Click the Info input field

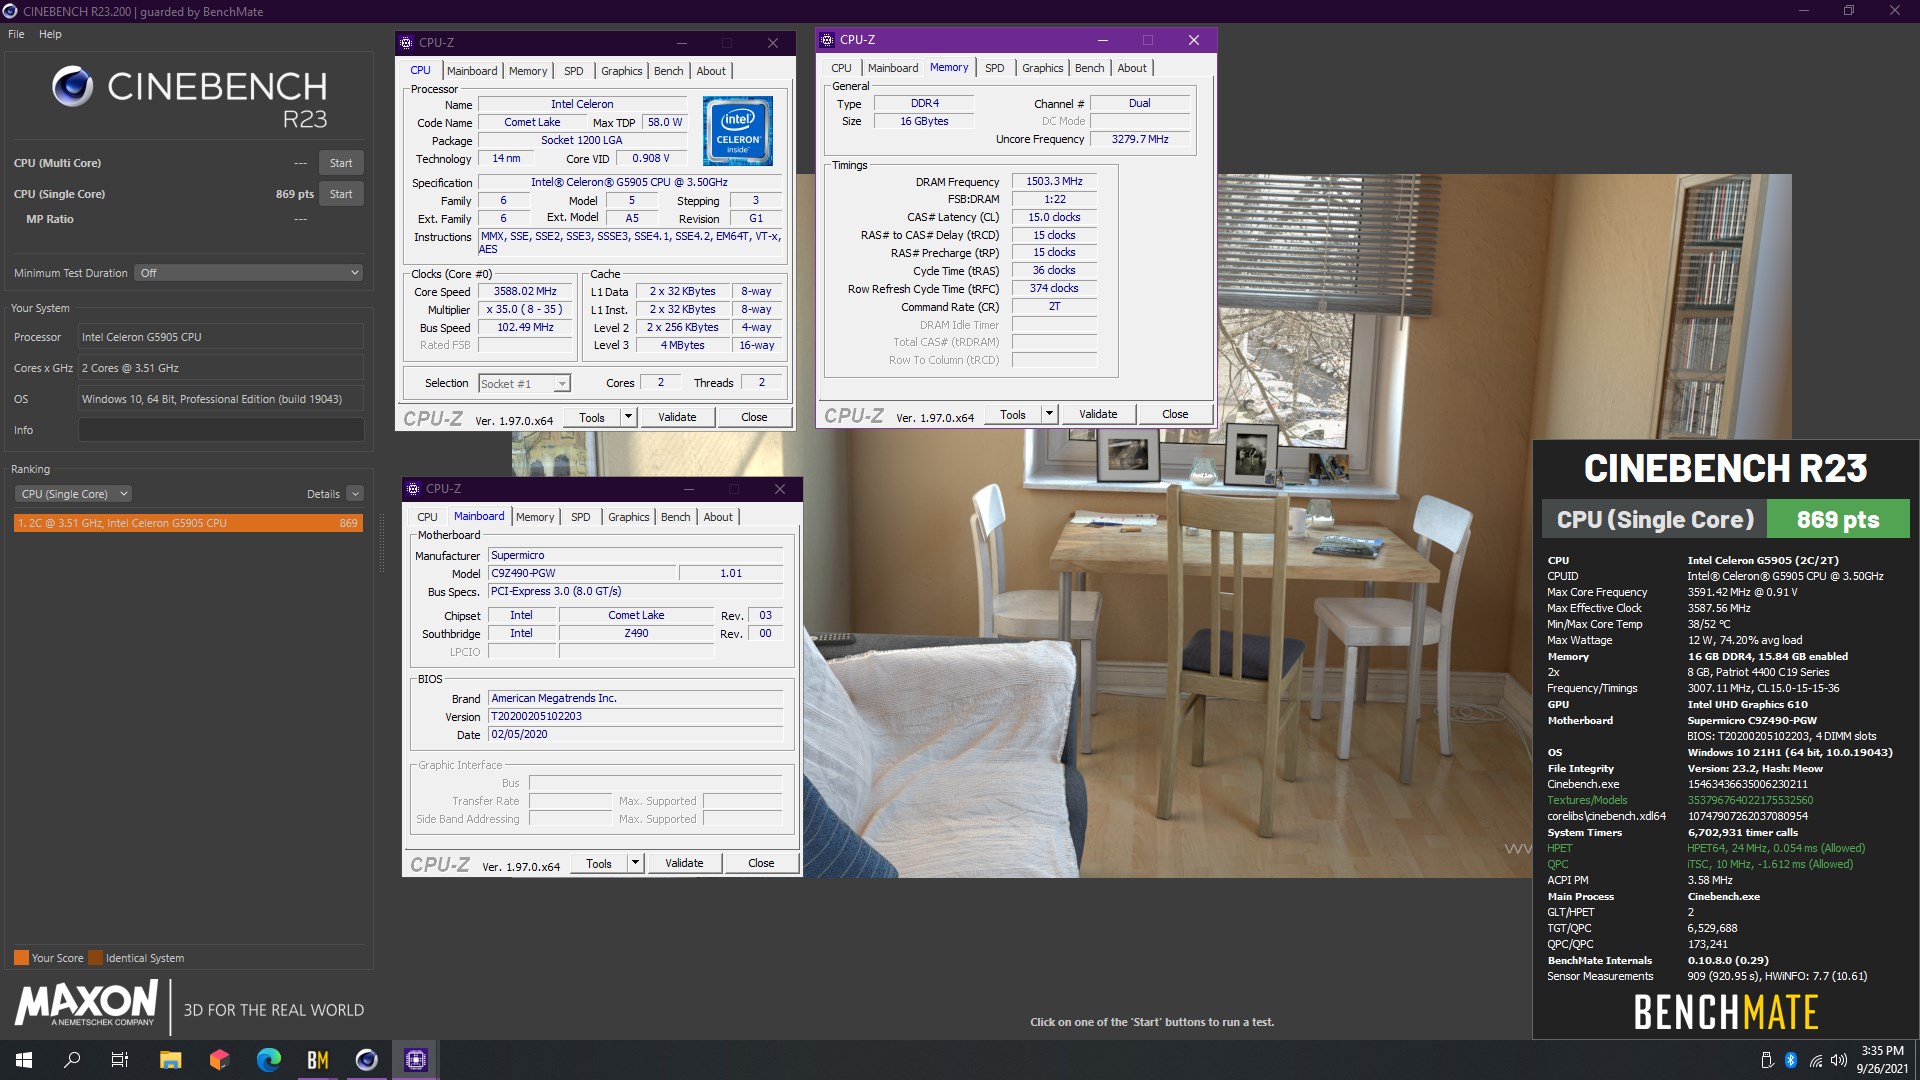[221, 430]
